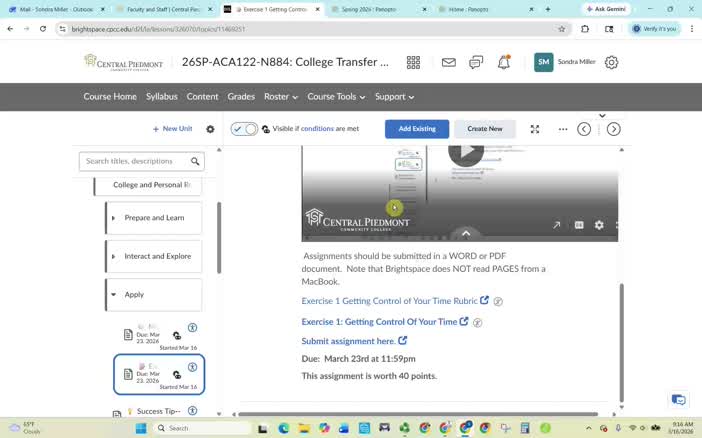Click accessibility icon after Exercise 1 link

(478, 322)
